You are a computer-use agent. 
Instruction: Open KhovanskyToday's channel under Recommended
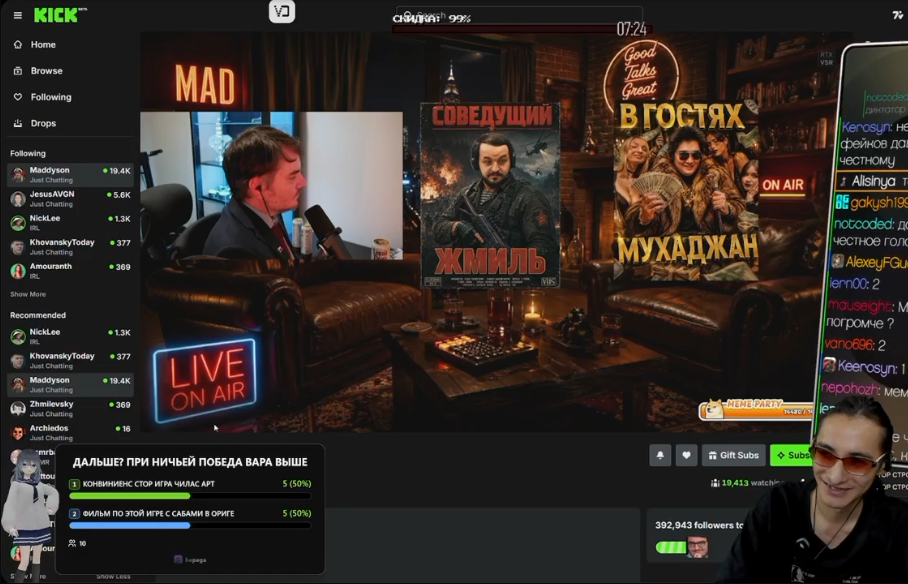(x=71, y=360)
